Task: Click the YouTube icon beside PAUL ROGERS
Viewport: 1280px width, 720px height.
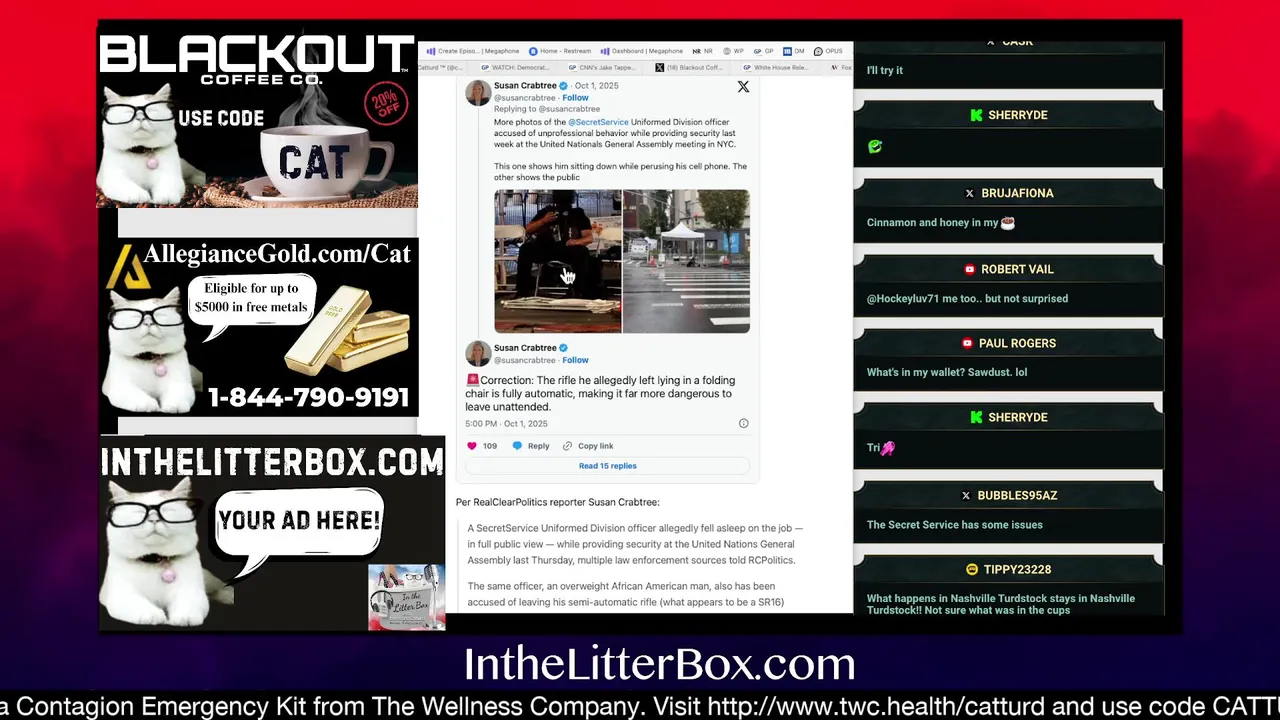Action: (967, 343)
